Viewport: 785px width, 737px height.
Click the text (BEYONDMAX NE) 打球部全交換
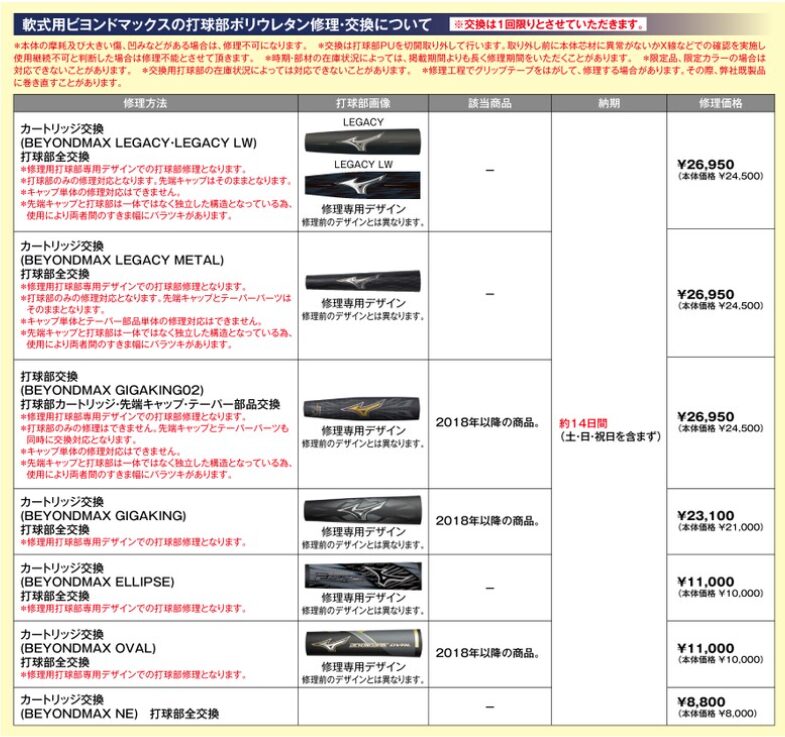point(119,713)
